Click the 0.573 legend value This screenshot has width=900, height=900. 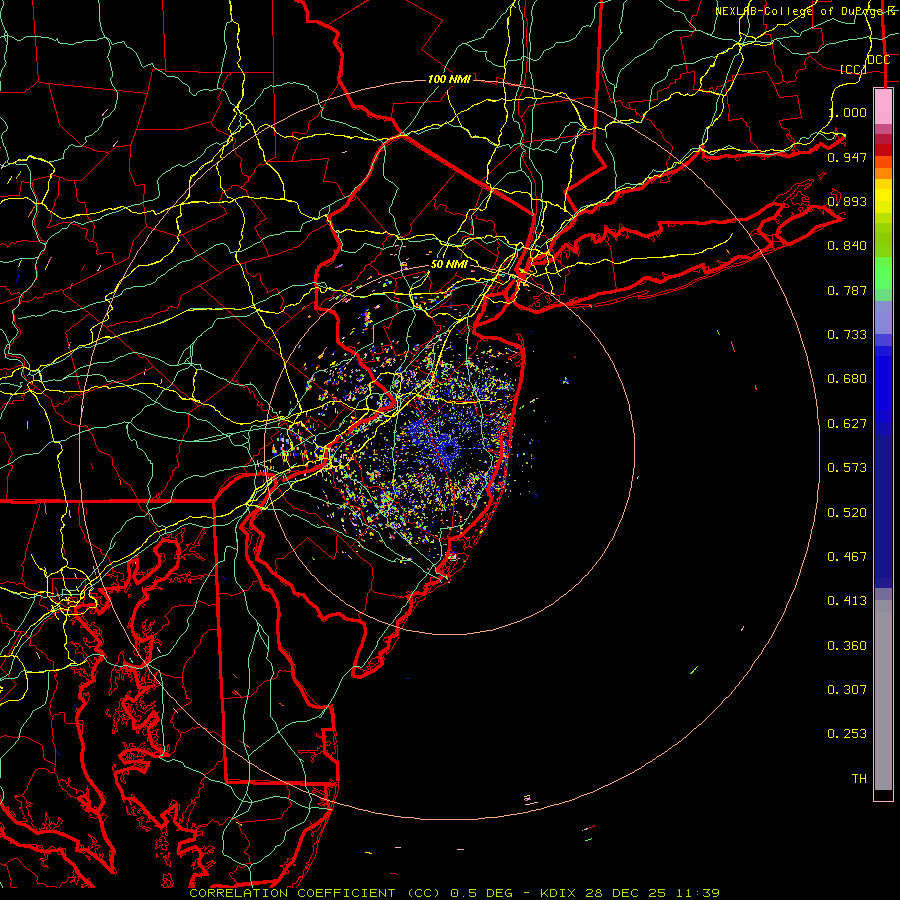(x=847, y=468)
